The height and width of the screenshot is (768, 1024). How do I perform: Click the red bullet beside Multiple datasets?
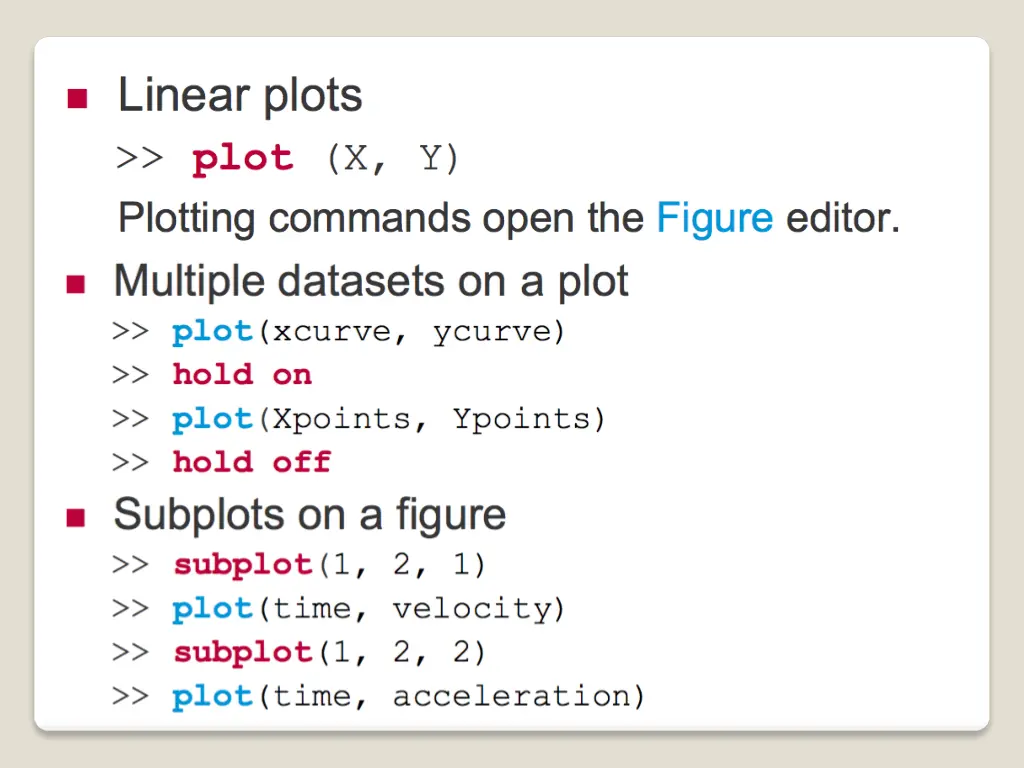tap(76, 284)
